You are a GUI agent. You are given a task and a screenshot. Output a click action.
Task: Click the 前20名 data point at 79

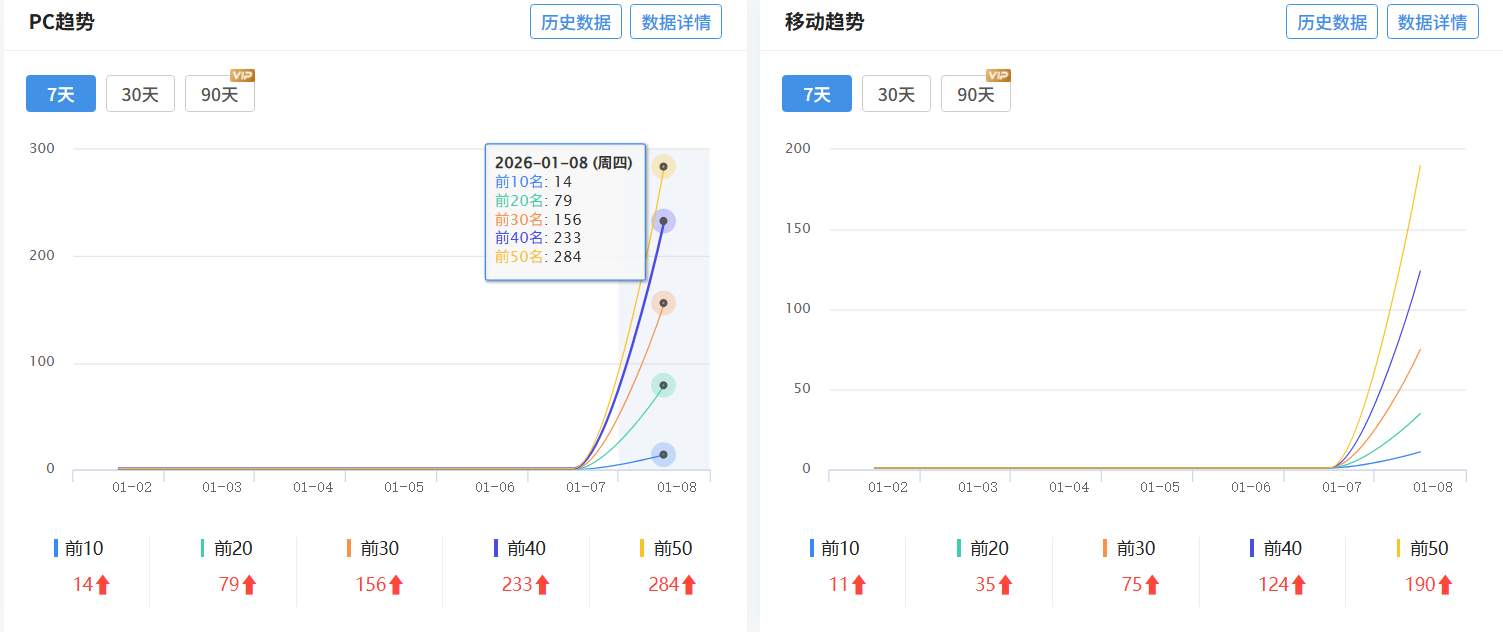663,385
